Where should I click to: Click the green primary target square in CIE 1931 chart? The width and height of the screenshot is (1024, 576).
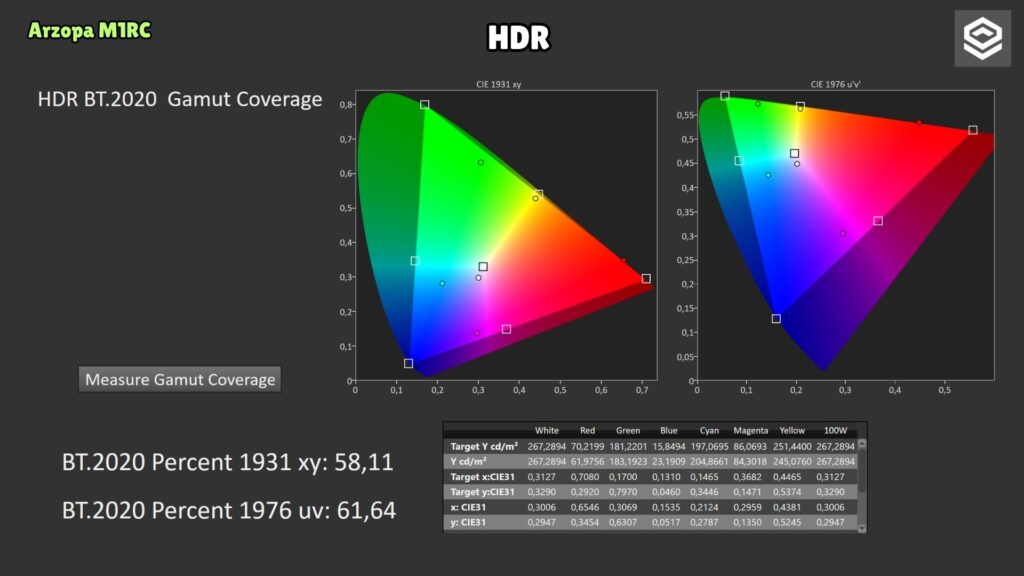(x=424, y=104)
